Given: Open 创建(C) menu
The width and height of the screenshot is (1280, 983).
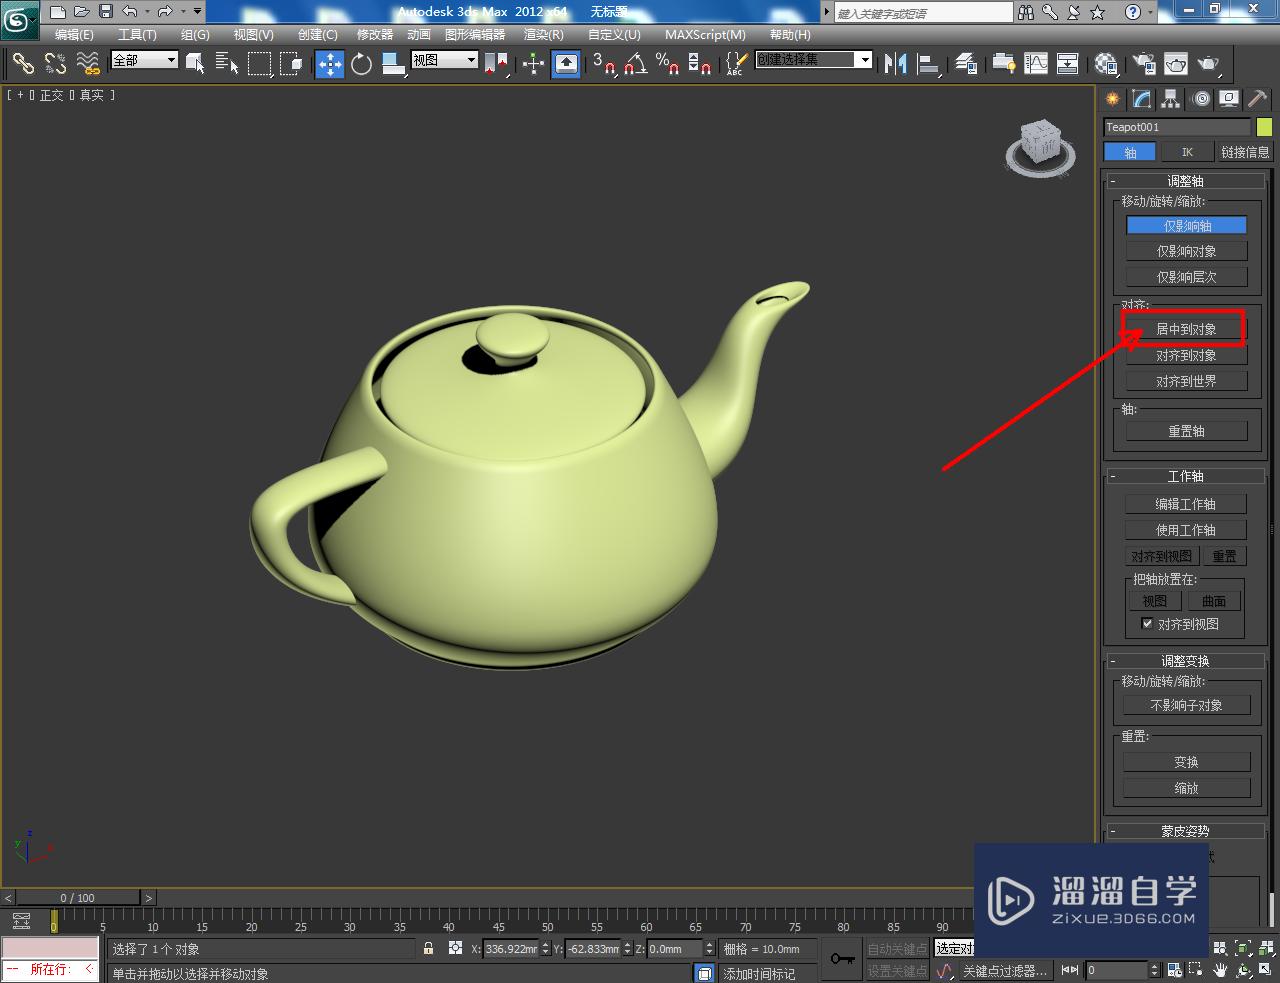Looking at the screenshot, I should pyautogui.click(x=318, y=34).
